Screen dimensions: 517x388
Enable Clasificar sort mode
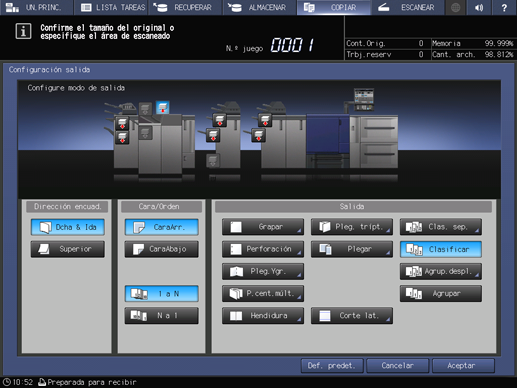441,249
